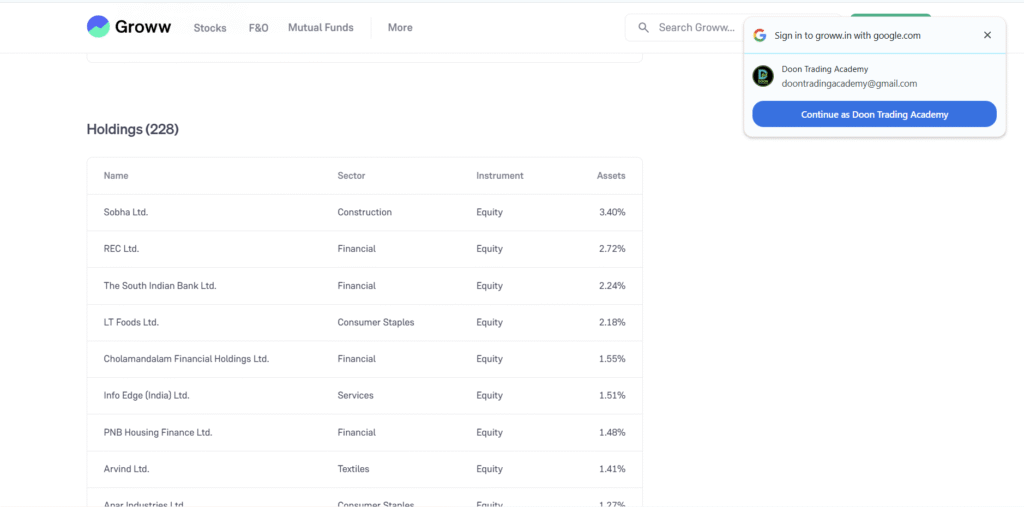The image size is (1024, 507).
Task: Expand the More menu
Action: point(400,28)
